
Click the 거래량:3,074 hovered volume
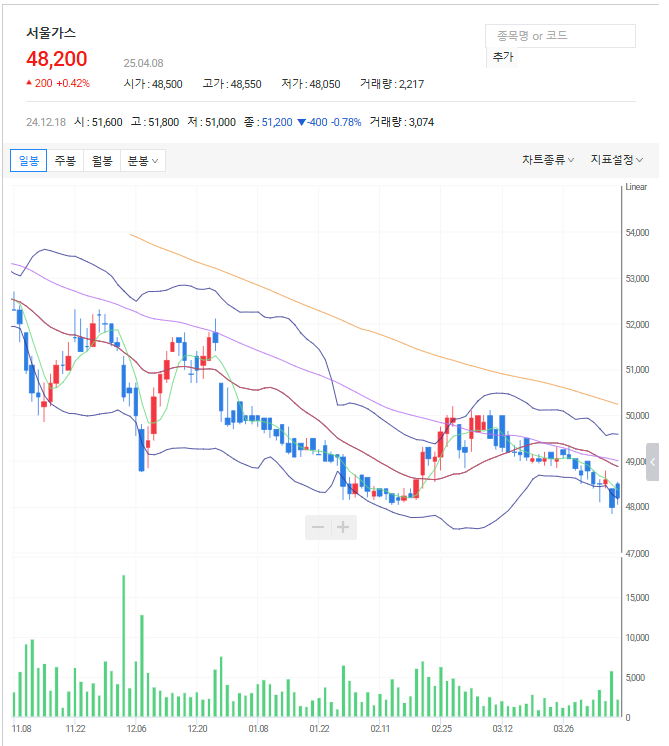pos(402,122)
